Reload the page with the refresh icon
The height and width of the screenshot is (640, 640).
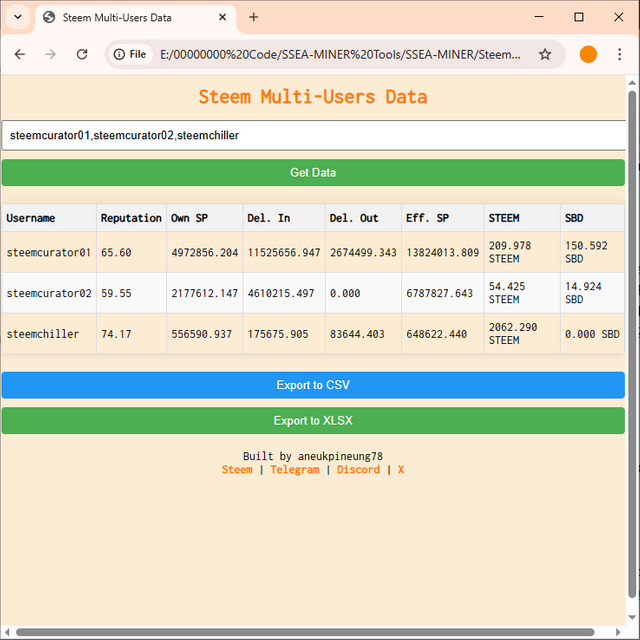pyautogui.click(x=82, y=54)
